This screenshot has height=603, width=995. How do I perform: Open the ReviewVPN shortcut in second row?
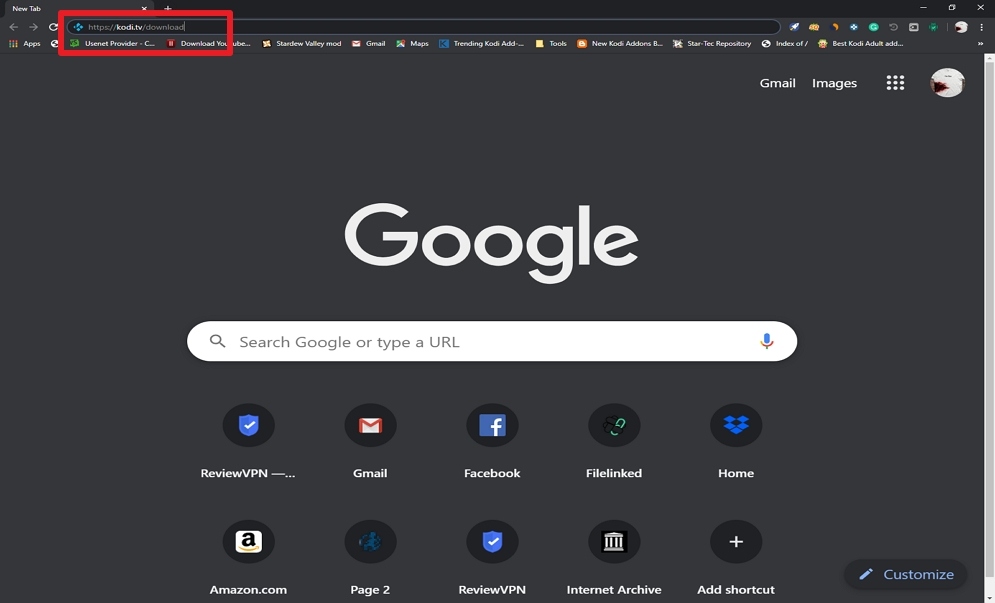click(x=492, y=558)
